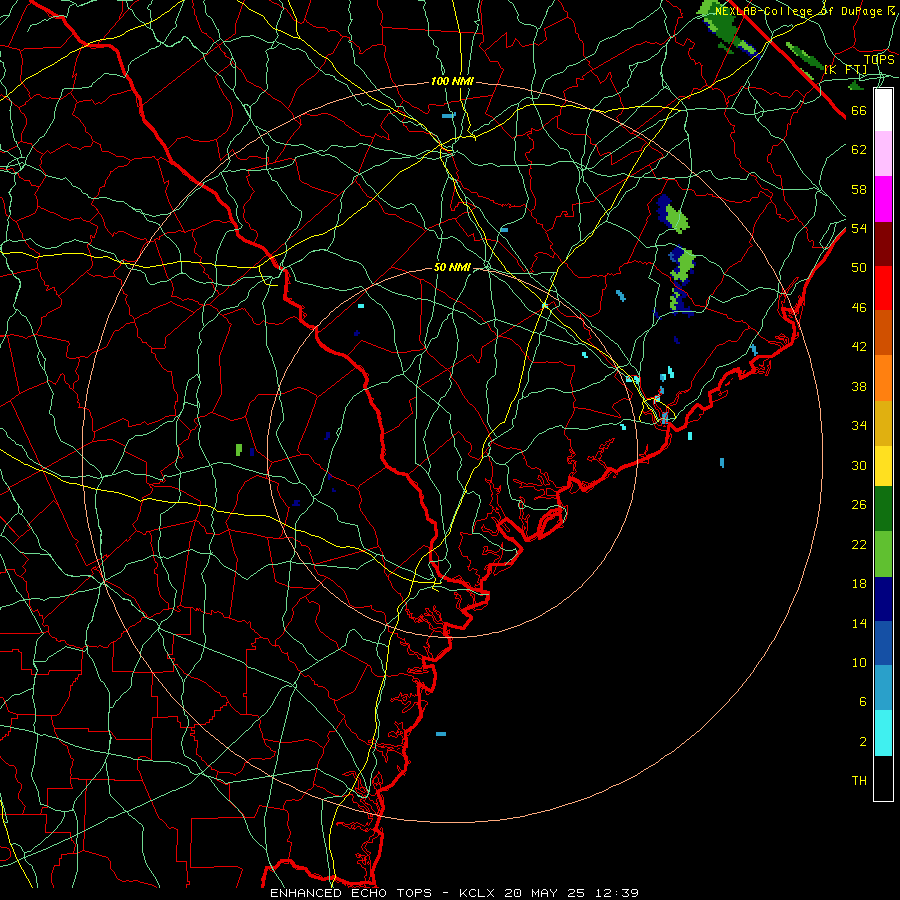Click the legend value "50"
This screenshot has height=900, width=900.
(x=859, y=267)
